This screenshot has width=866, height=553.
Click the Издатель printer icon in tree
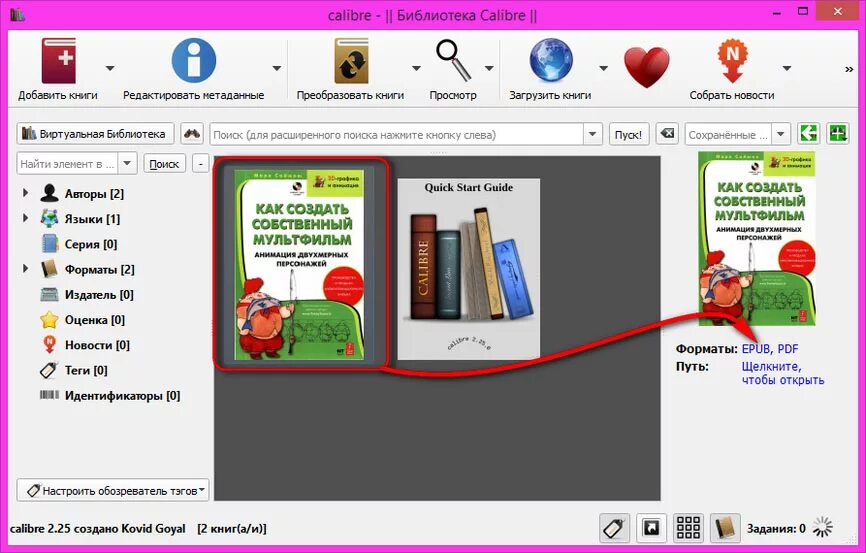coord(49,294)
